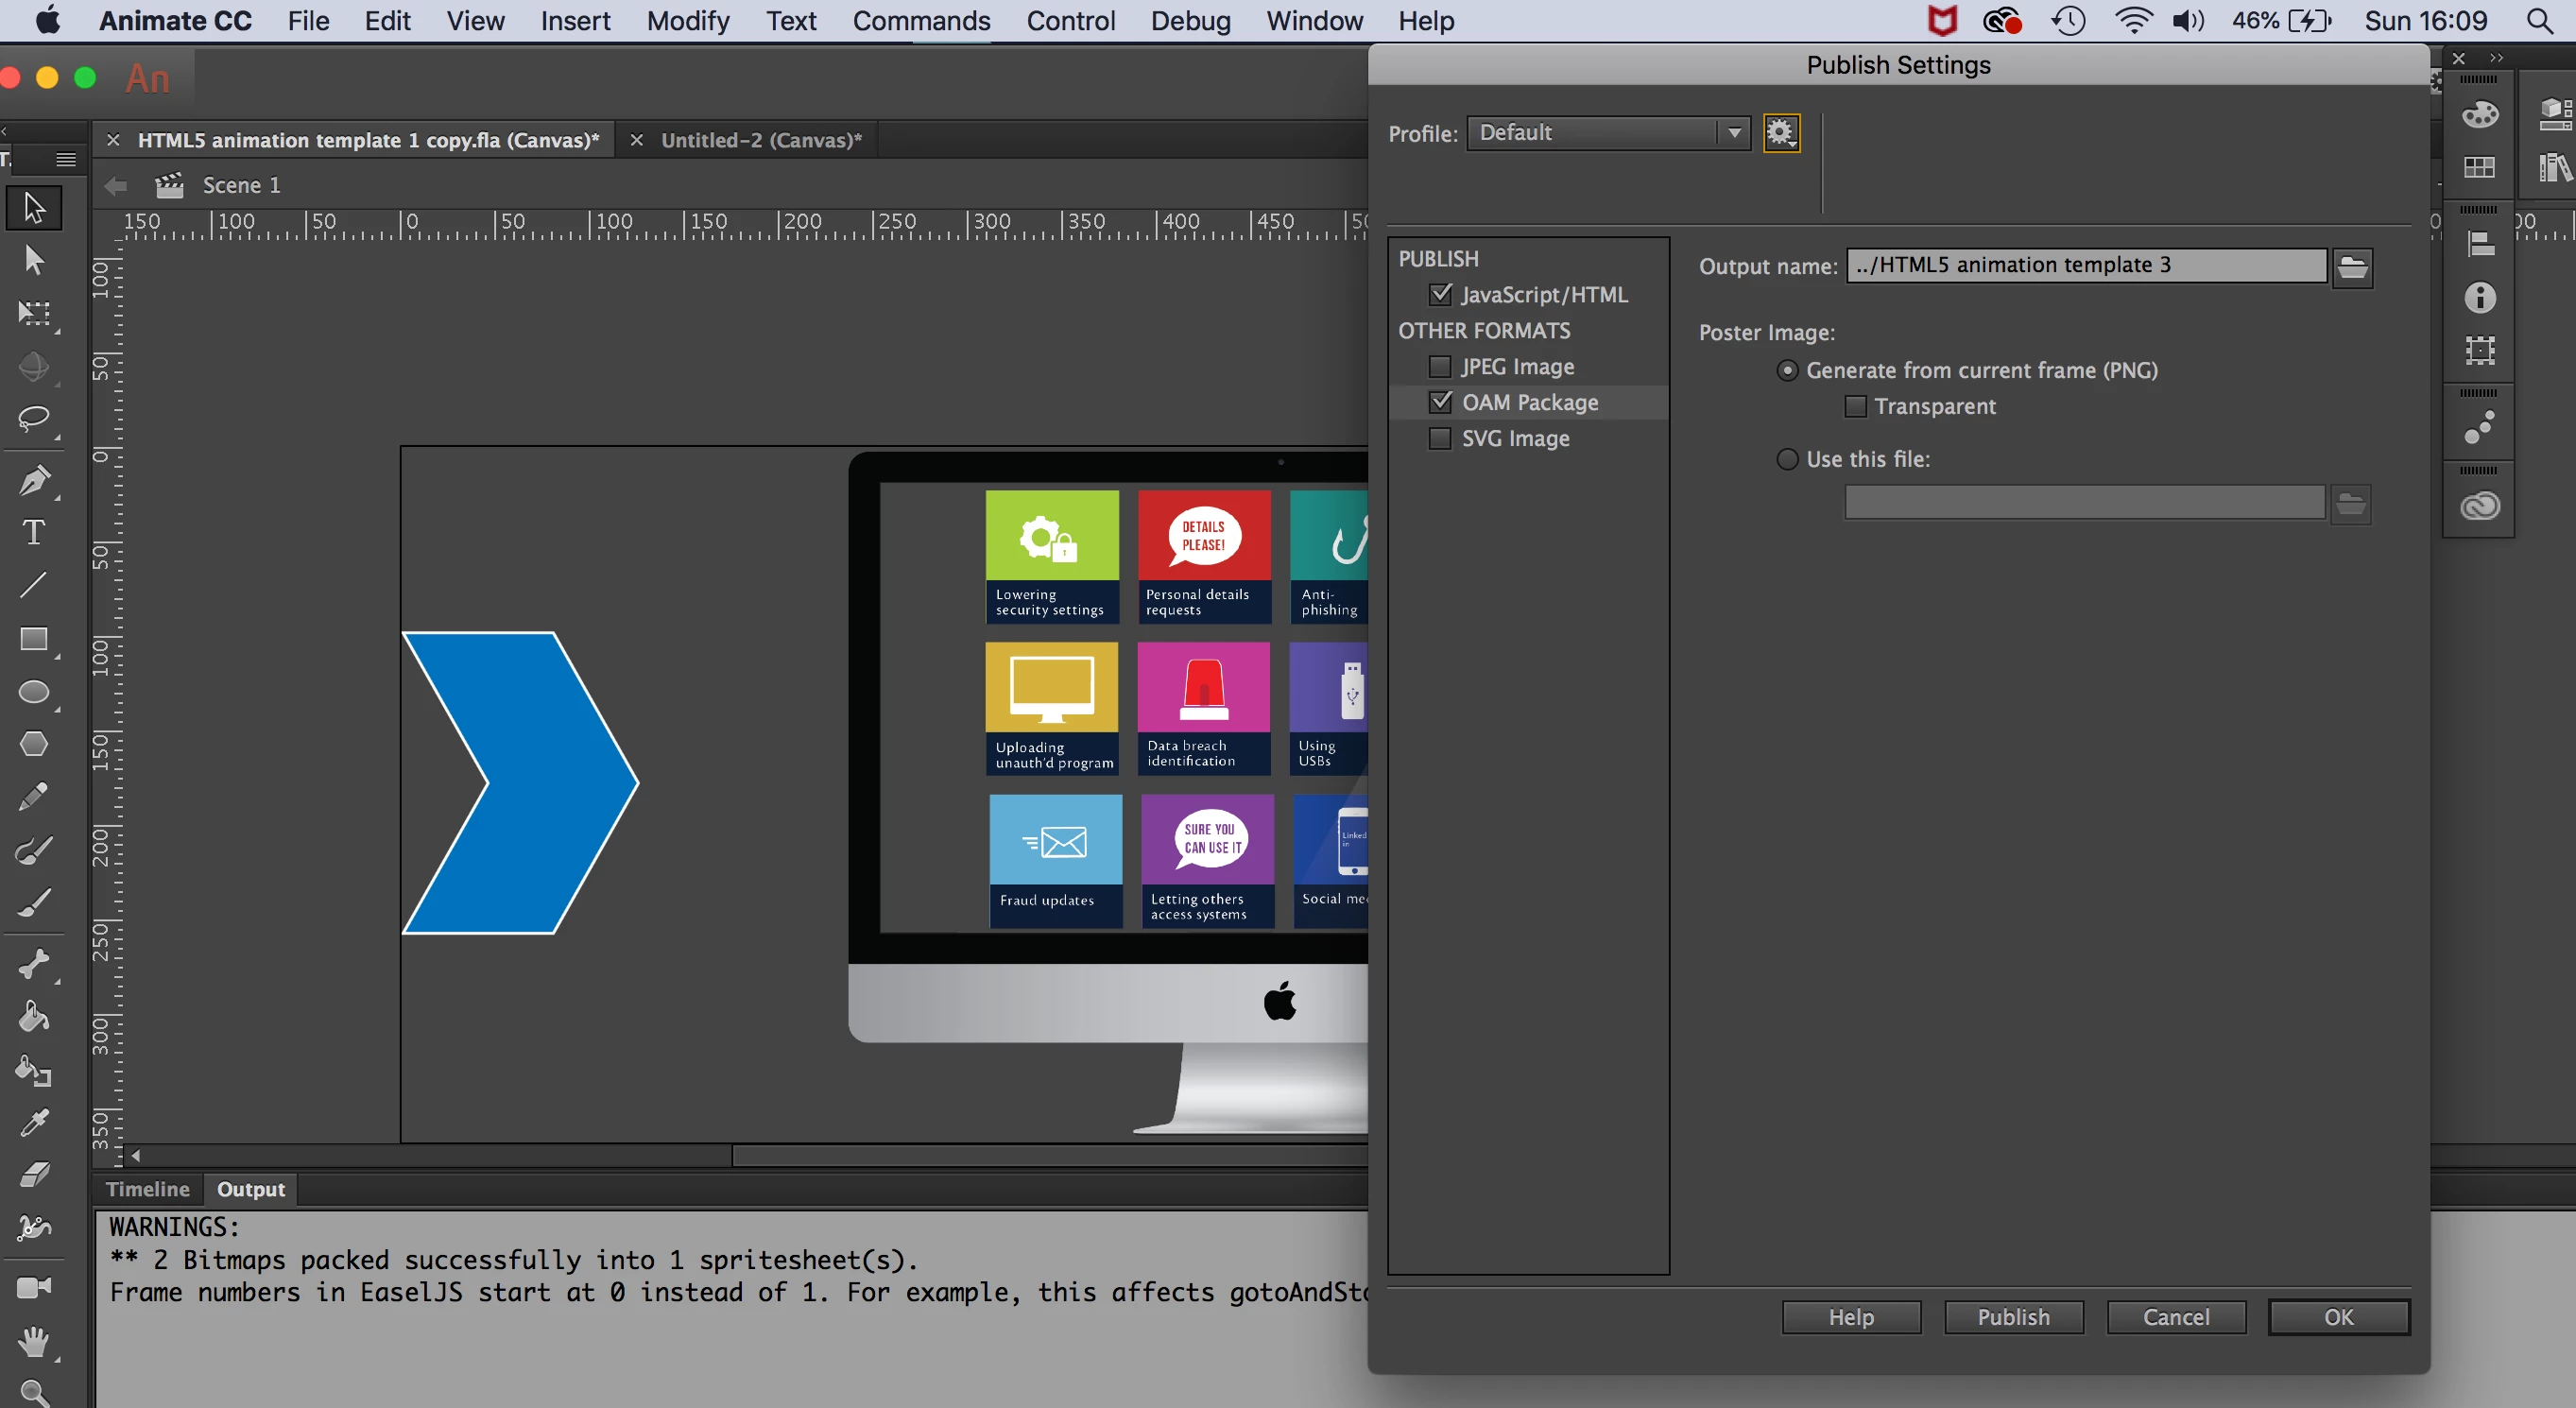Select the Rectangle tool
This screenshot has width=2576, height=1408.
tap(34, 639)
